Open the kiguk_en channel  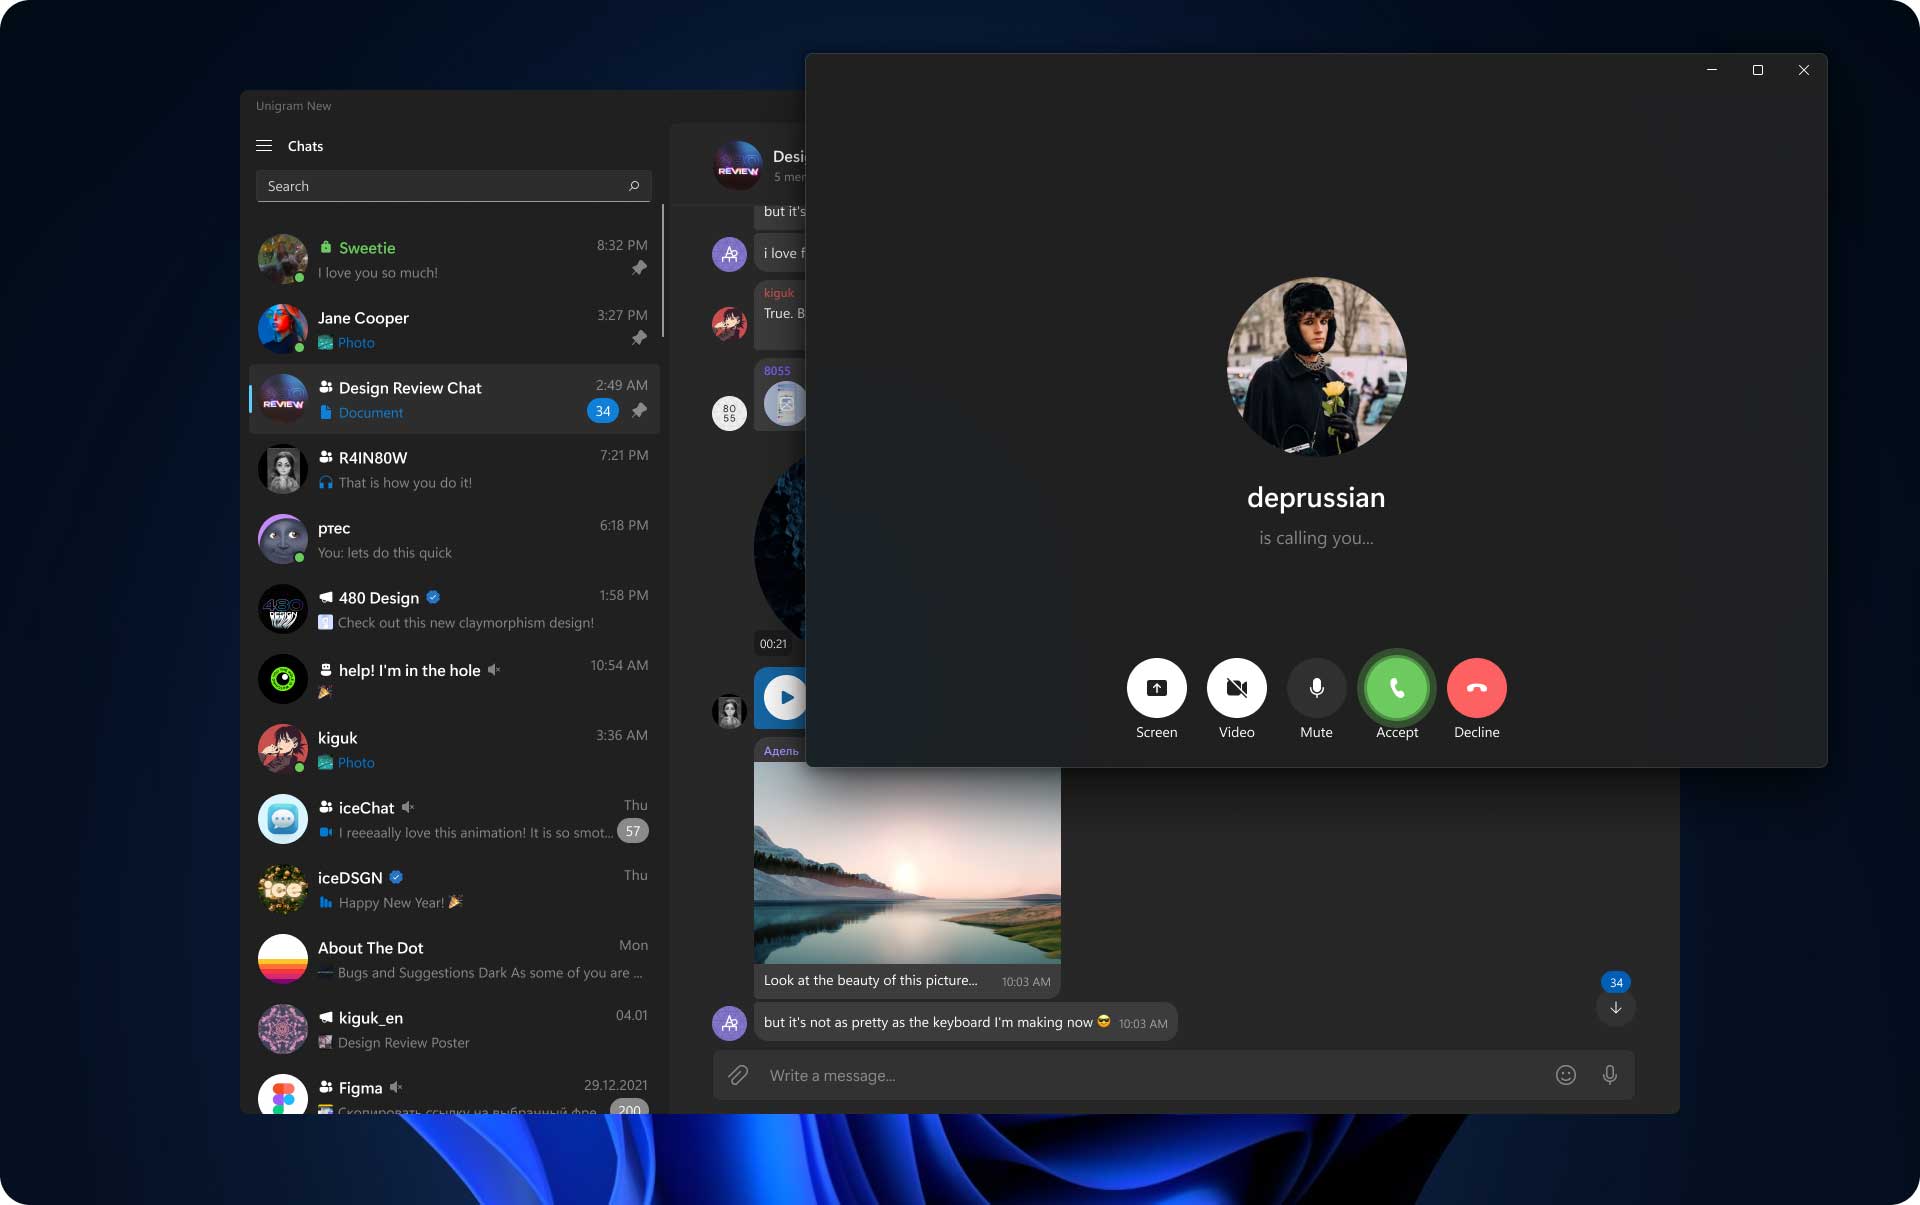point(454,1029)
